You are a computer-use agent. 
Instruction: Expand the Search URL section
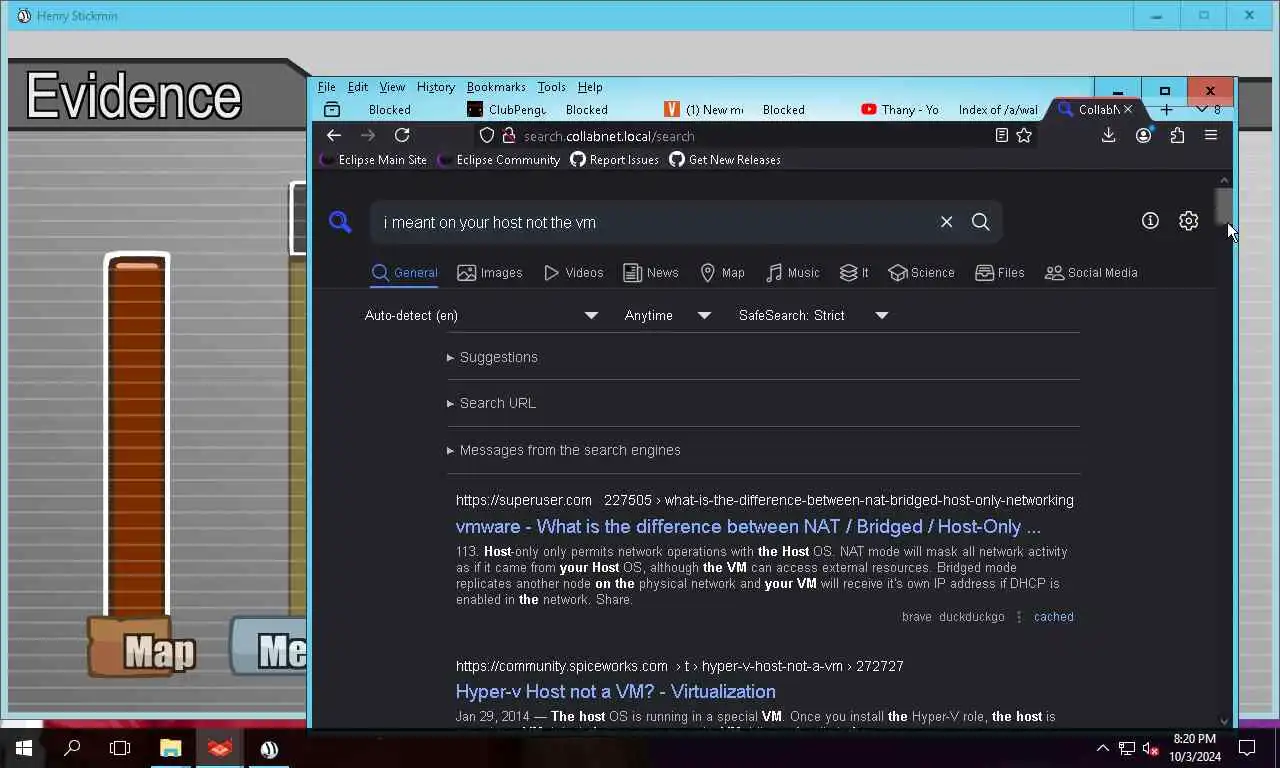click(x=491, y=403)
